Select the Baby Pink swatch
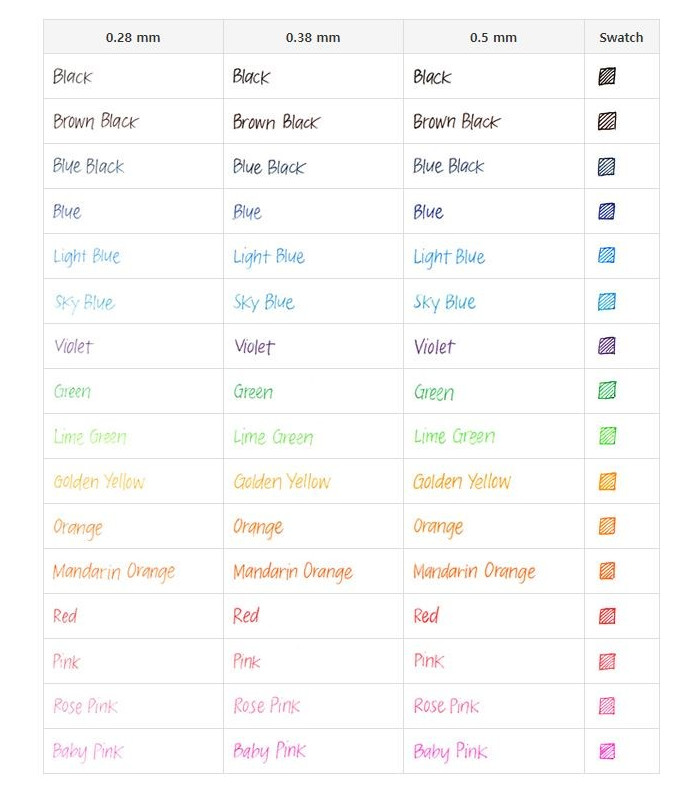This screenshot has height=800, width=700. pos(607,751)
